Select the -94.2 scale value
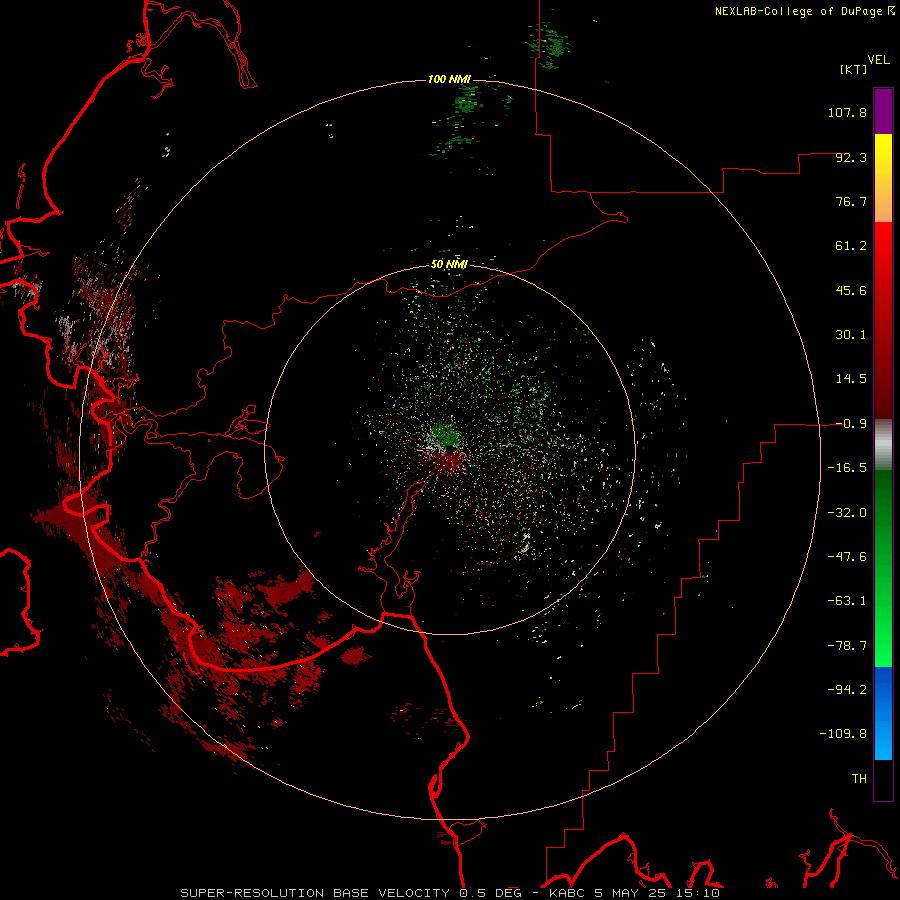This screenshot has width=900, height=900. coord(847,690)
